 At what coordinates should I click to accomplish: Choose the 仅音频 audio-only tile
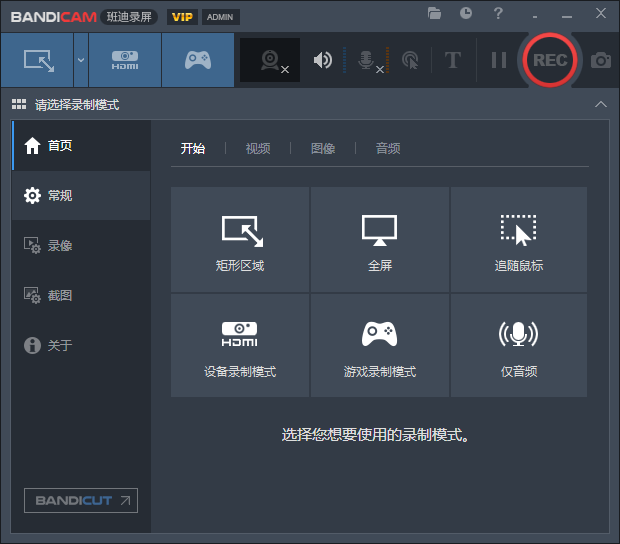click(519, 346)
